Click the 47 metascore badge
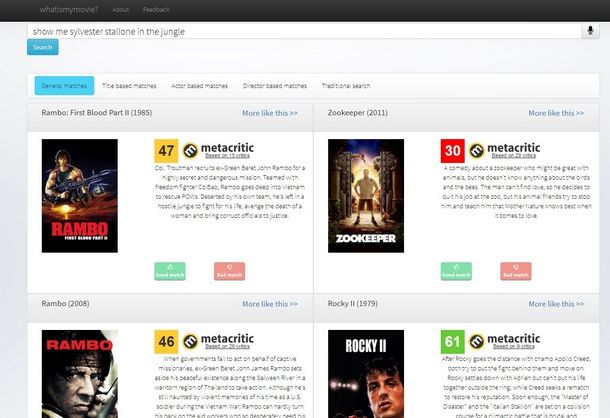This screenshot has width=610, height=418. (167, 151)
